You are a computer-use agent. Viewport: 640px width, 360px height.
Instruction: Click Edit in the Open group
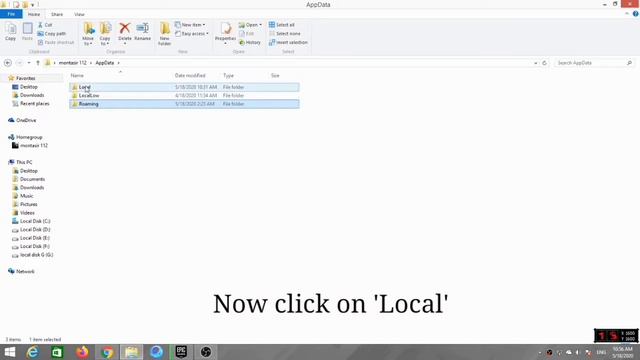(x=247, y=33)
